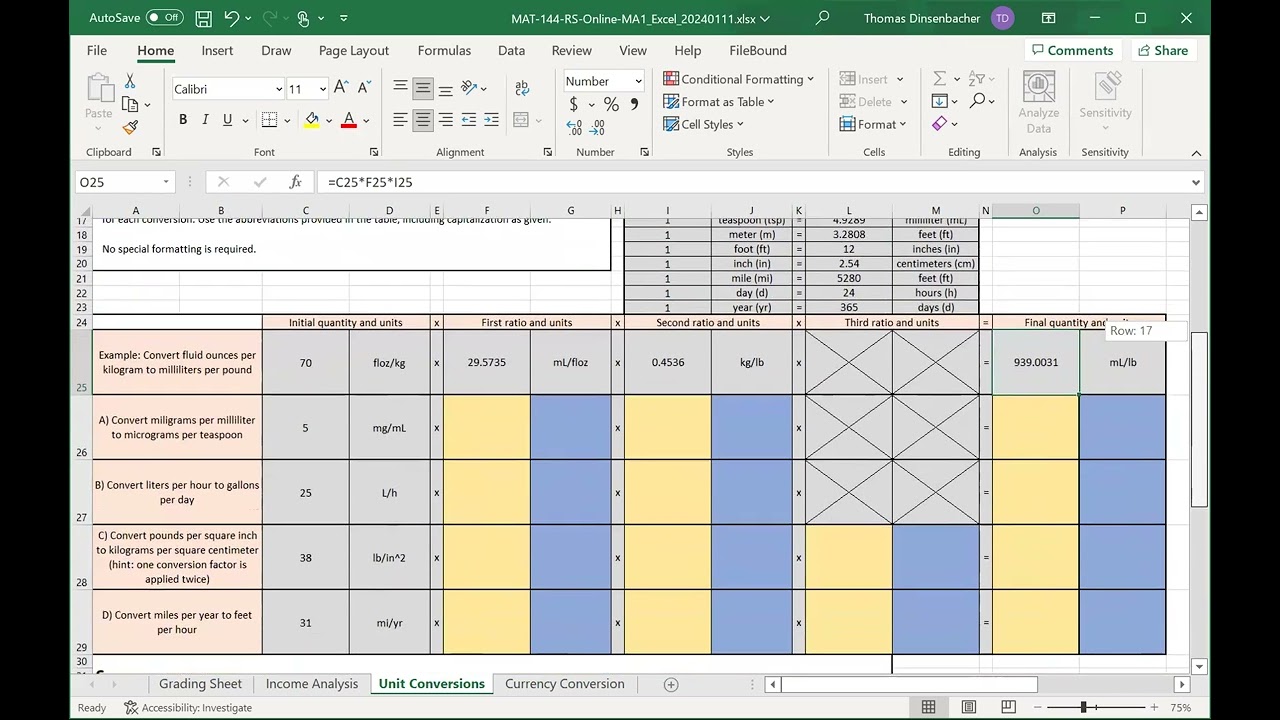Viewport: 1280px width, 720px height.
Task: Open the Format cells dropdown in Cells group
Action: tap(872, 124)
